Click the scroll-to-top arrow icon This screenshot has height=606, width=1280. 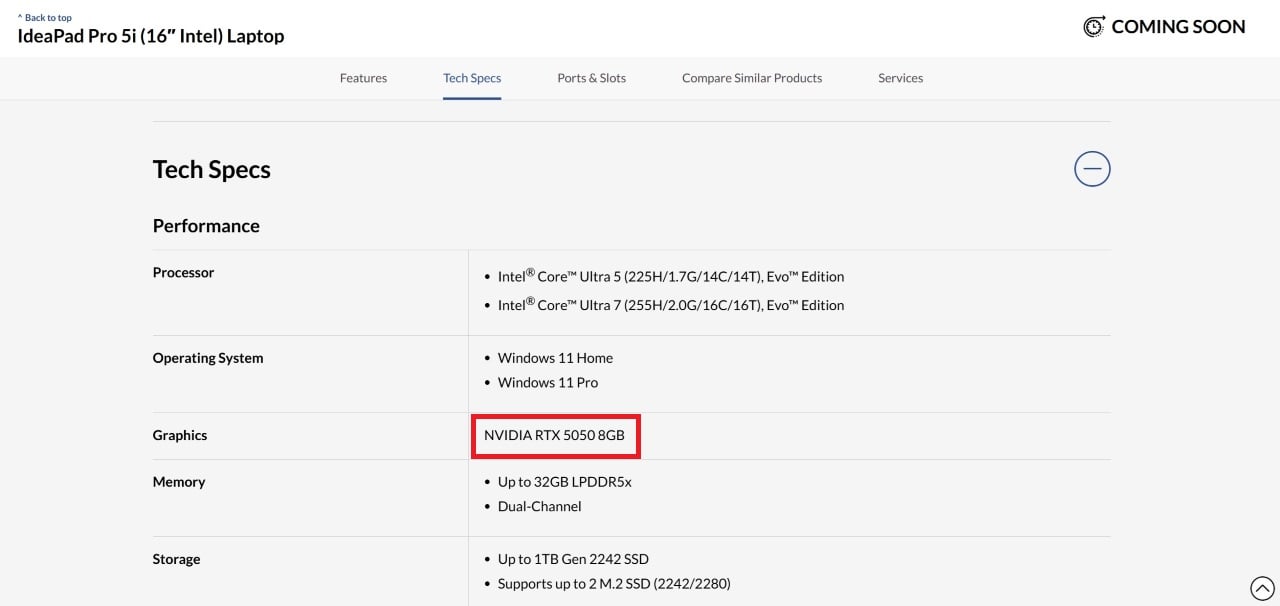tap(1263, 589)
